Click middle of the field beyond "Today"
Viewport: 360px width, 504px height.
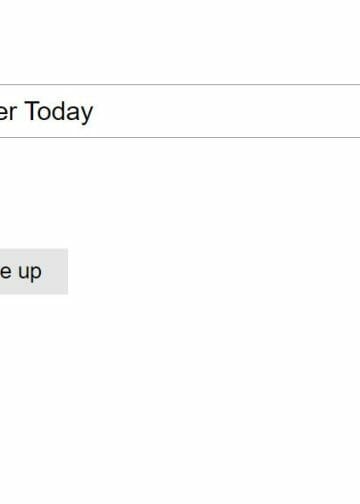point(227,111)
